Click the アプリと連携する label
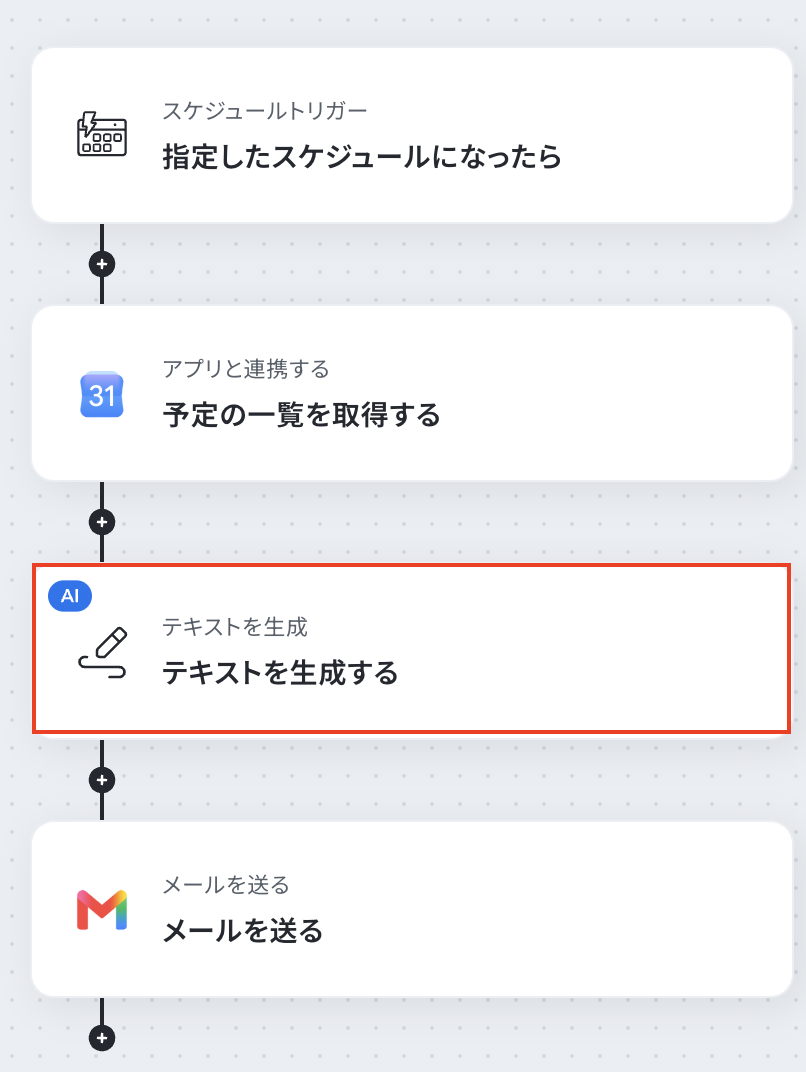Screen dimensions: 806x1072 click(x=245, y=369)
